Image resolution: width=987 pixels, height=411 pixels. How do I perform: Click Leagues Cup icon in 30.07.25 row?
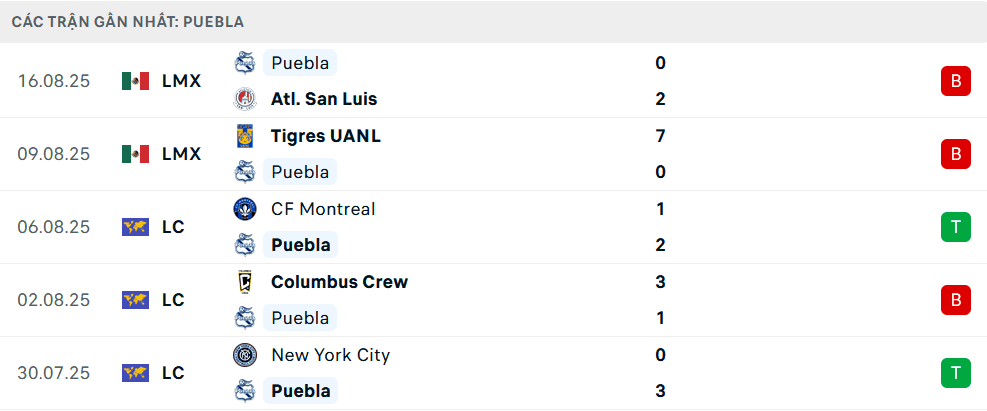click(135, 373)
